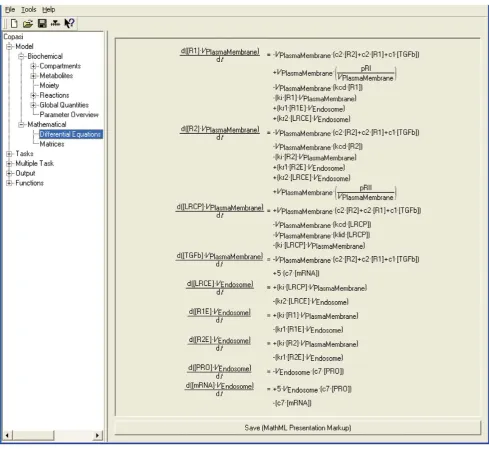Collapse the Biochemical tree node
489x450 pixels.
21,56
